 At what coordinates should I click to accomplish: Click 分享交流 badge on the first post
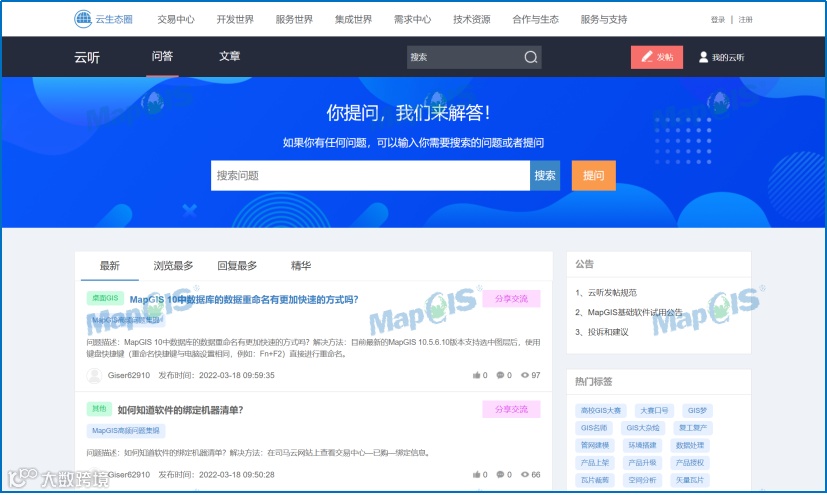(x=511, y=298)
